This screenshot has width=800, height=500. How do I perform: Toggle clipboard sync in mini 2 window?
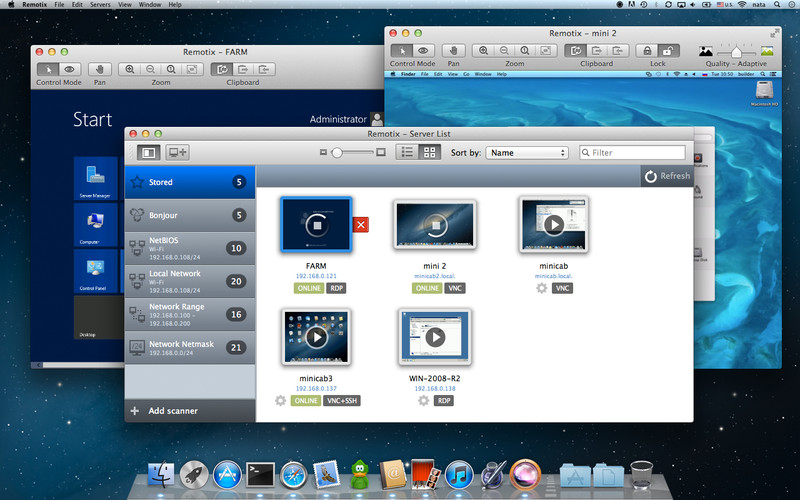576,51
